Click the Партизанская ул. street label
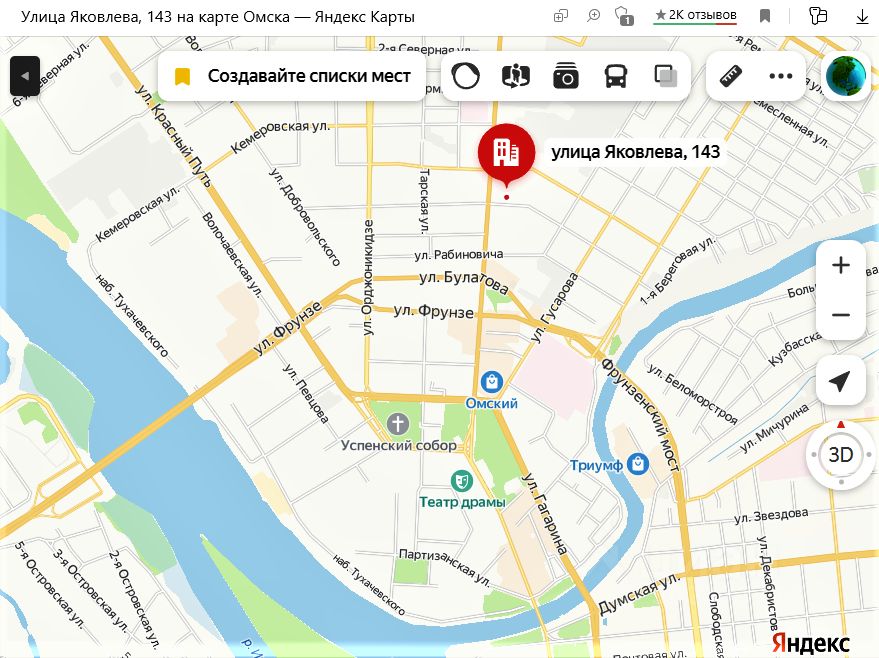Image resolution: width=879 pixels, height=658 pixels. click(x=445, y=568)
